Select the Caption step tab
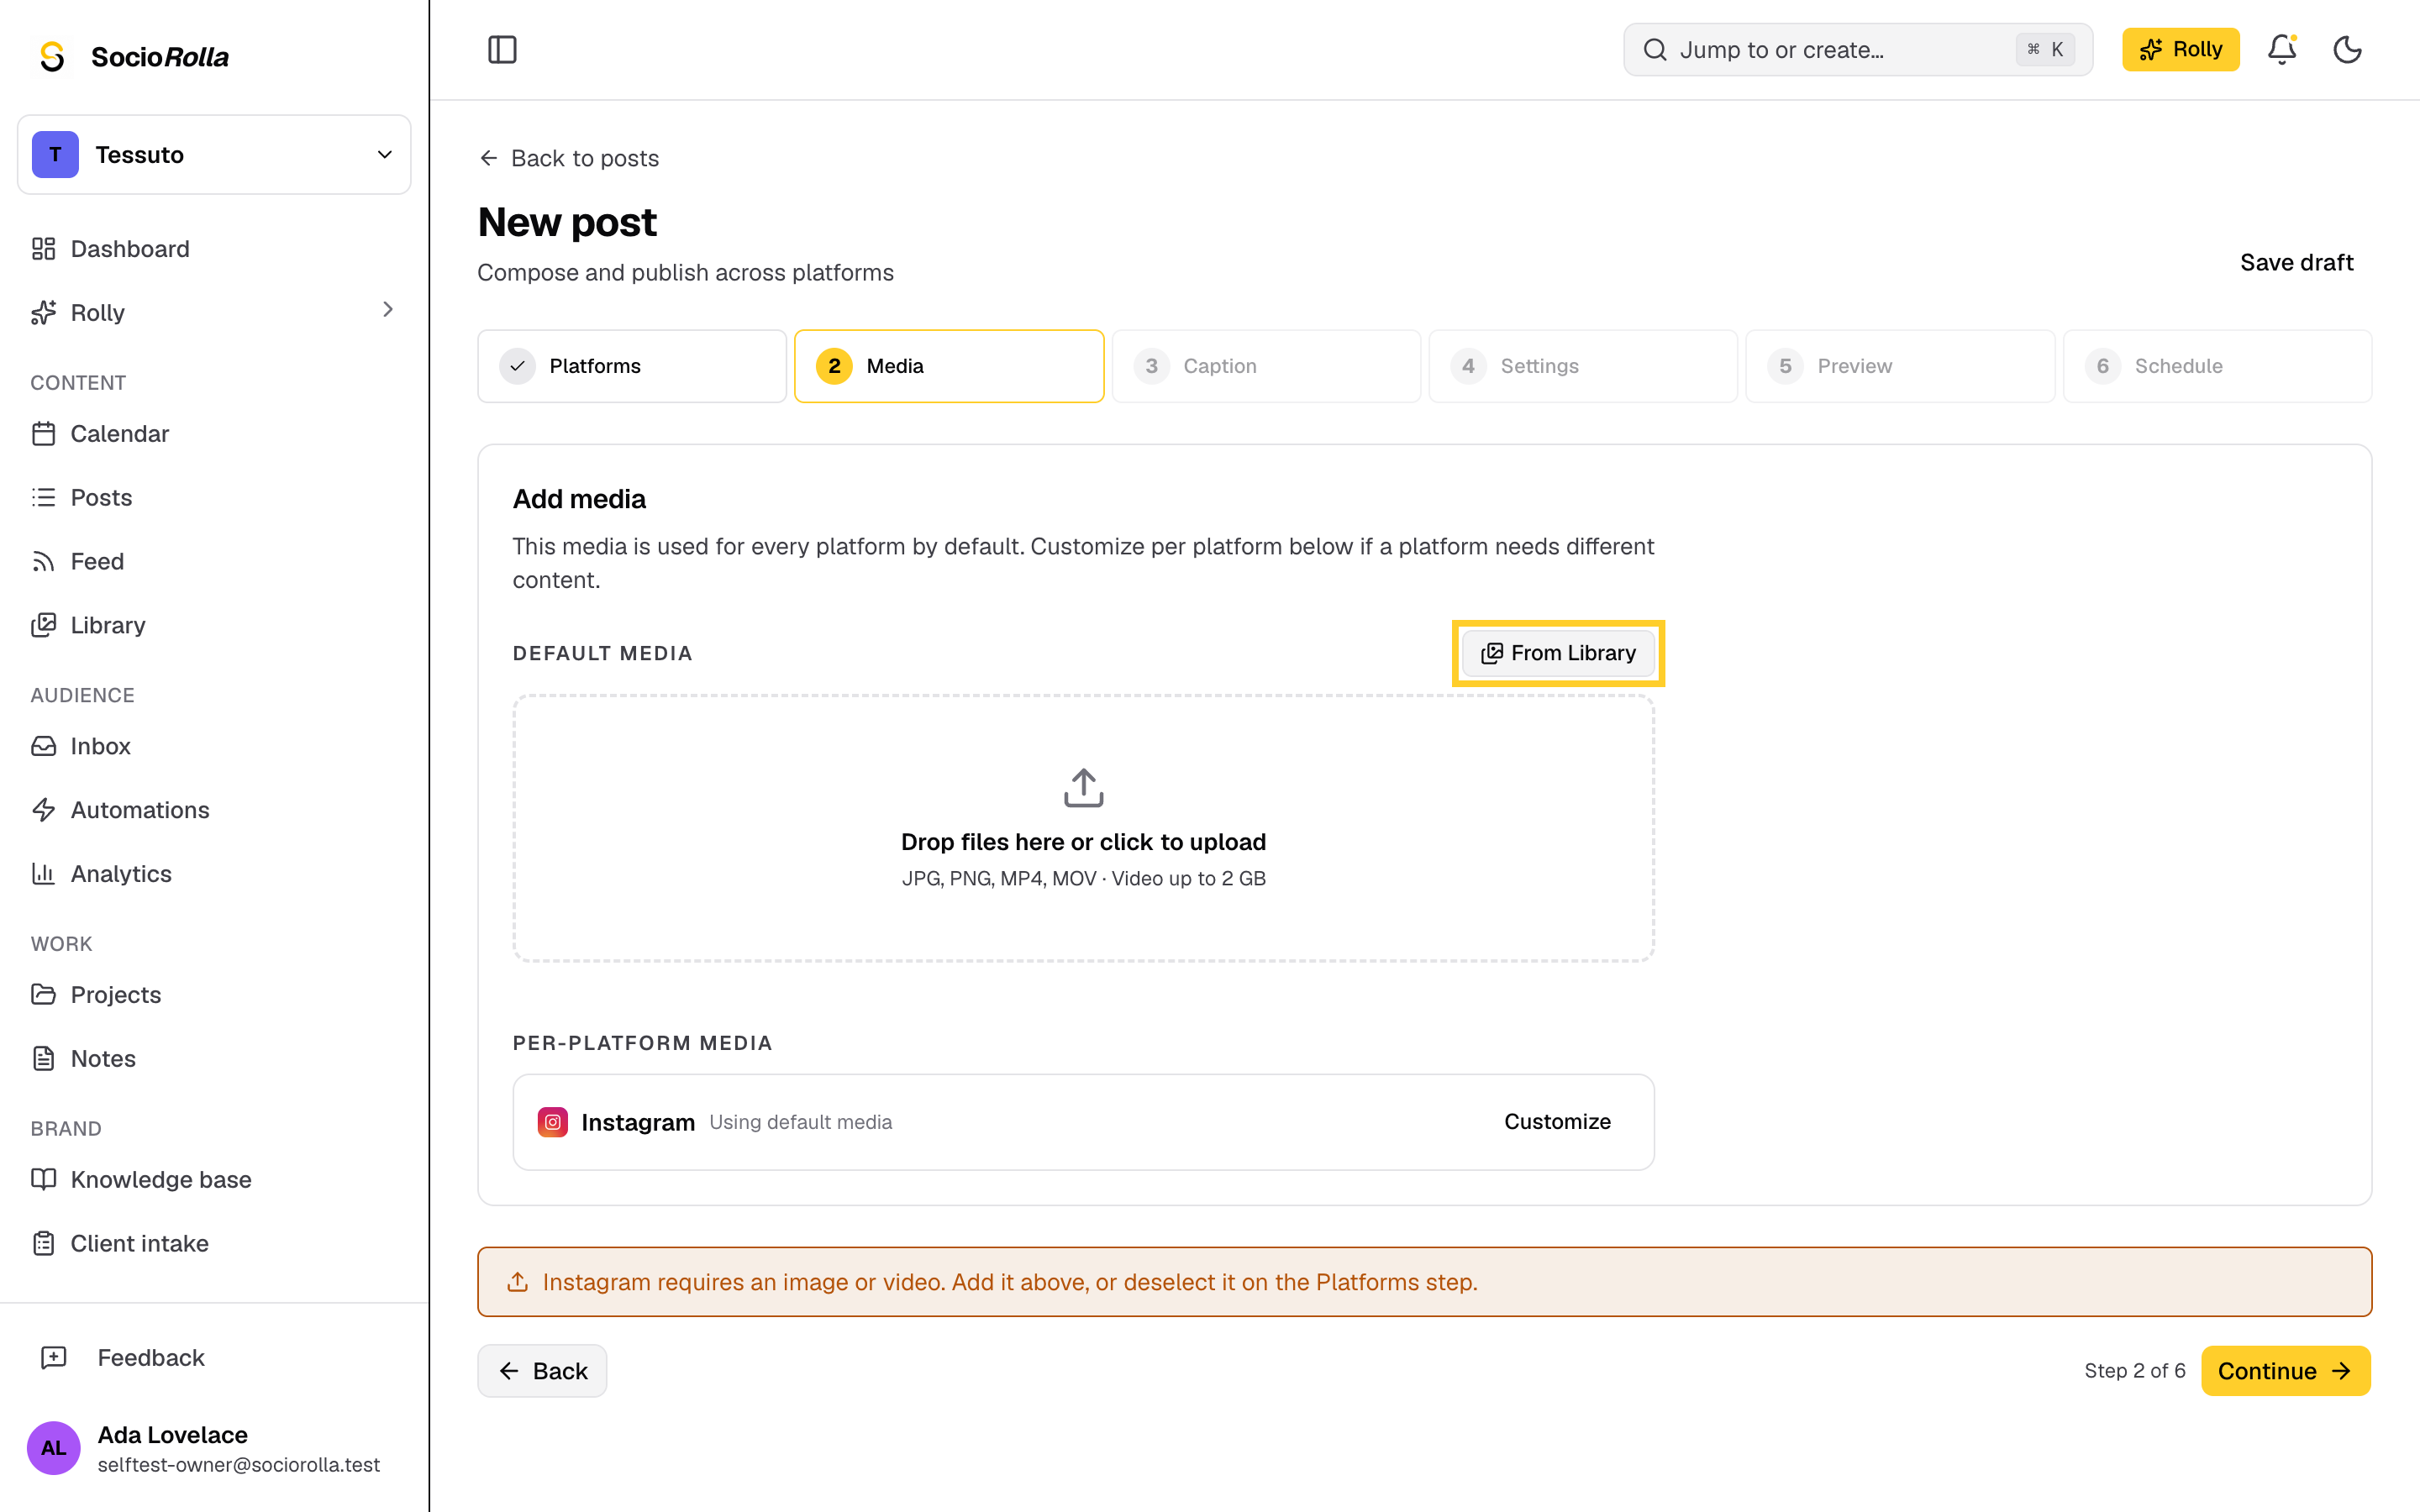This screenshot has height=1512, width=2420. pyautogui.click(x=1266, y=366)
